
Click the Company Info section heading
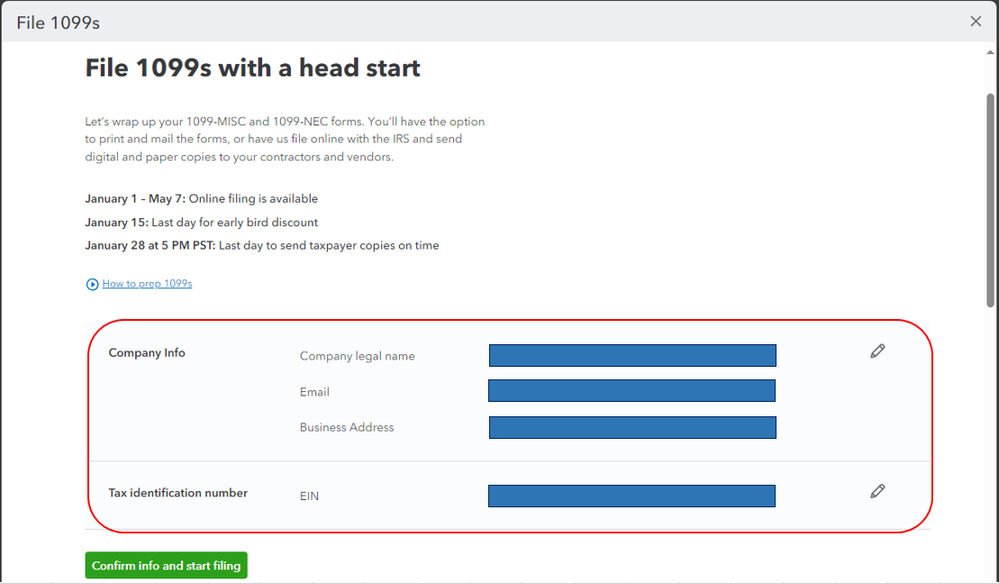[x=147, y=353]
